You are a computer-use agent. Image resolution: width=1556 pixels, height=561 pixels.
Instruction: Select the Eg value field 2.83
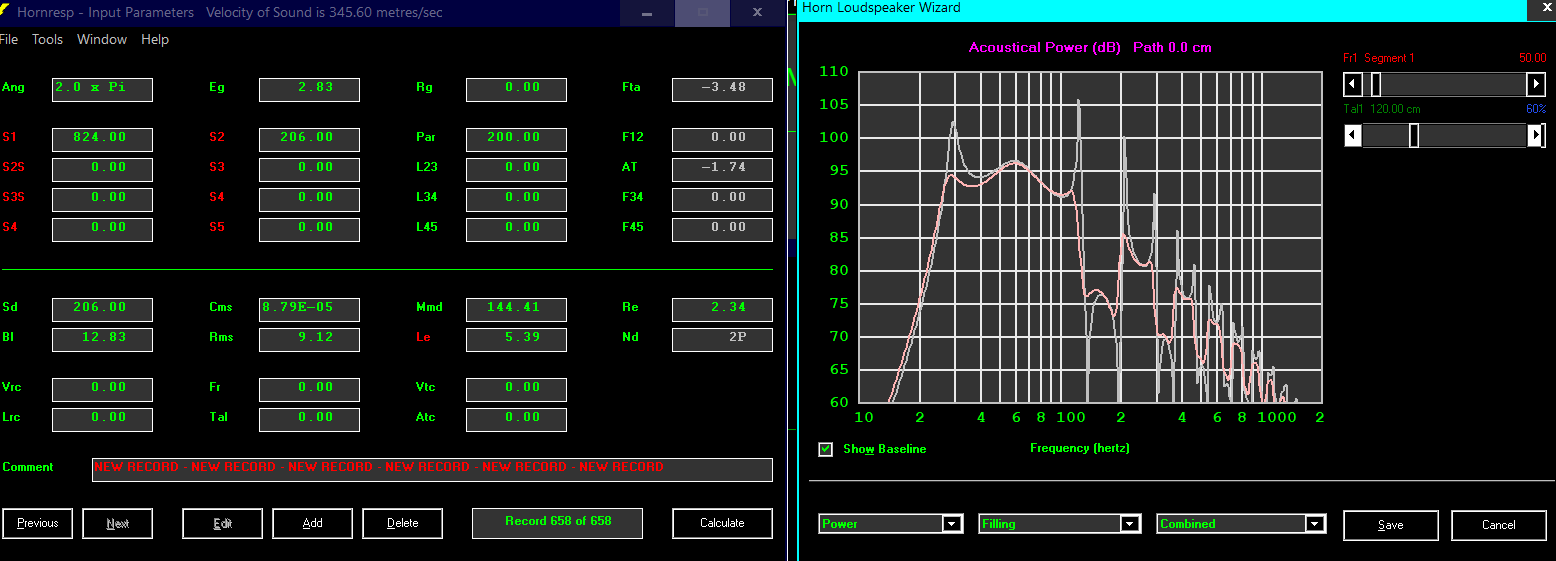[x=309, y=89]
